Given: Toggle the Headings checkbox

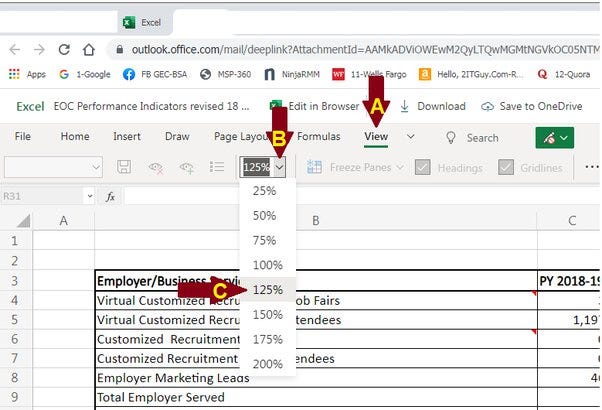Looking at the screenshot, I should pos(423,167).
